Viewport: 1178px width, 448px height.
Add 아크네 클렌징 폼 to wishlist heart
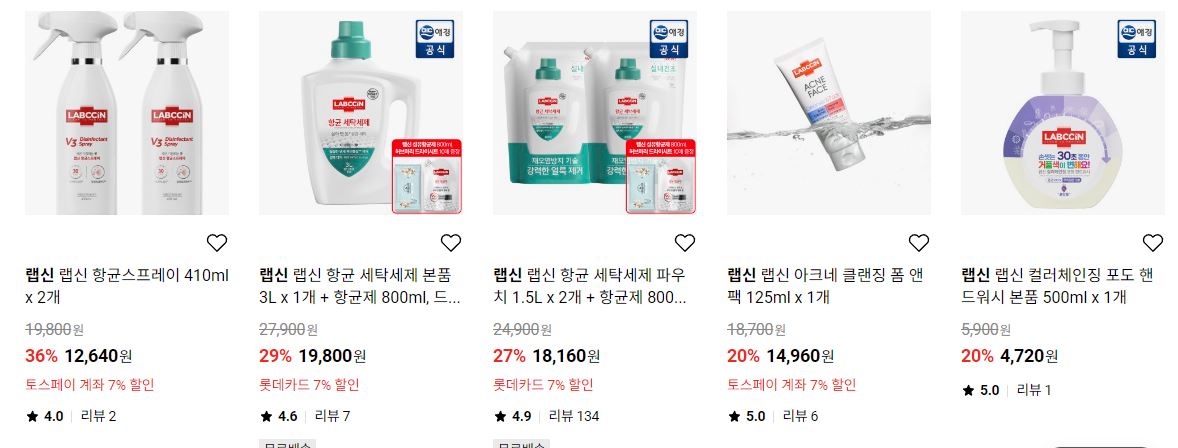coord(919,243)
